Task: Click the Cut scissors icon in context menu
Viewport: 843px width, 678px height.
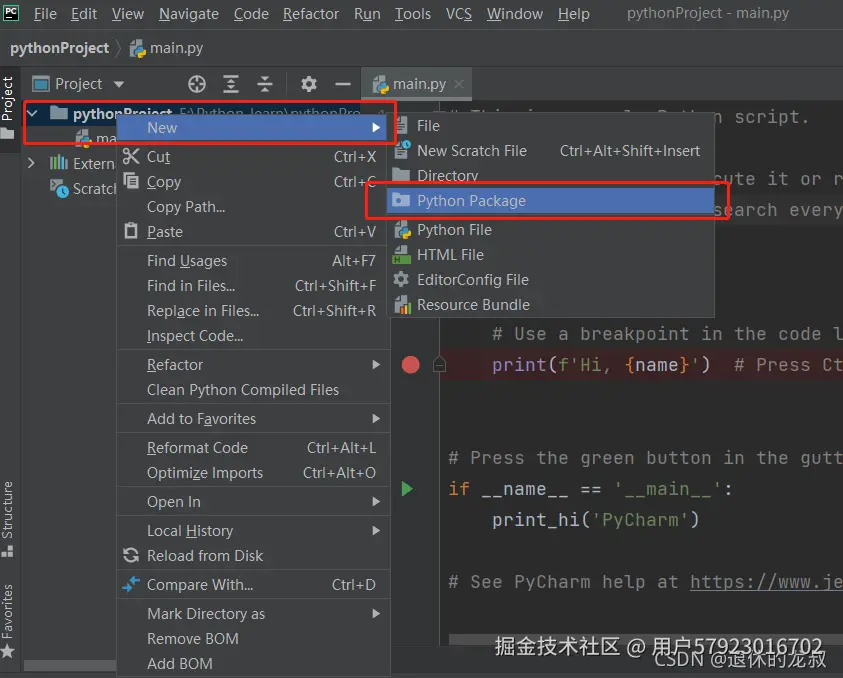Action: (131, 156)
